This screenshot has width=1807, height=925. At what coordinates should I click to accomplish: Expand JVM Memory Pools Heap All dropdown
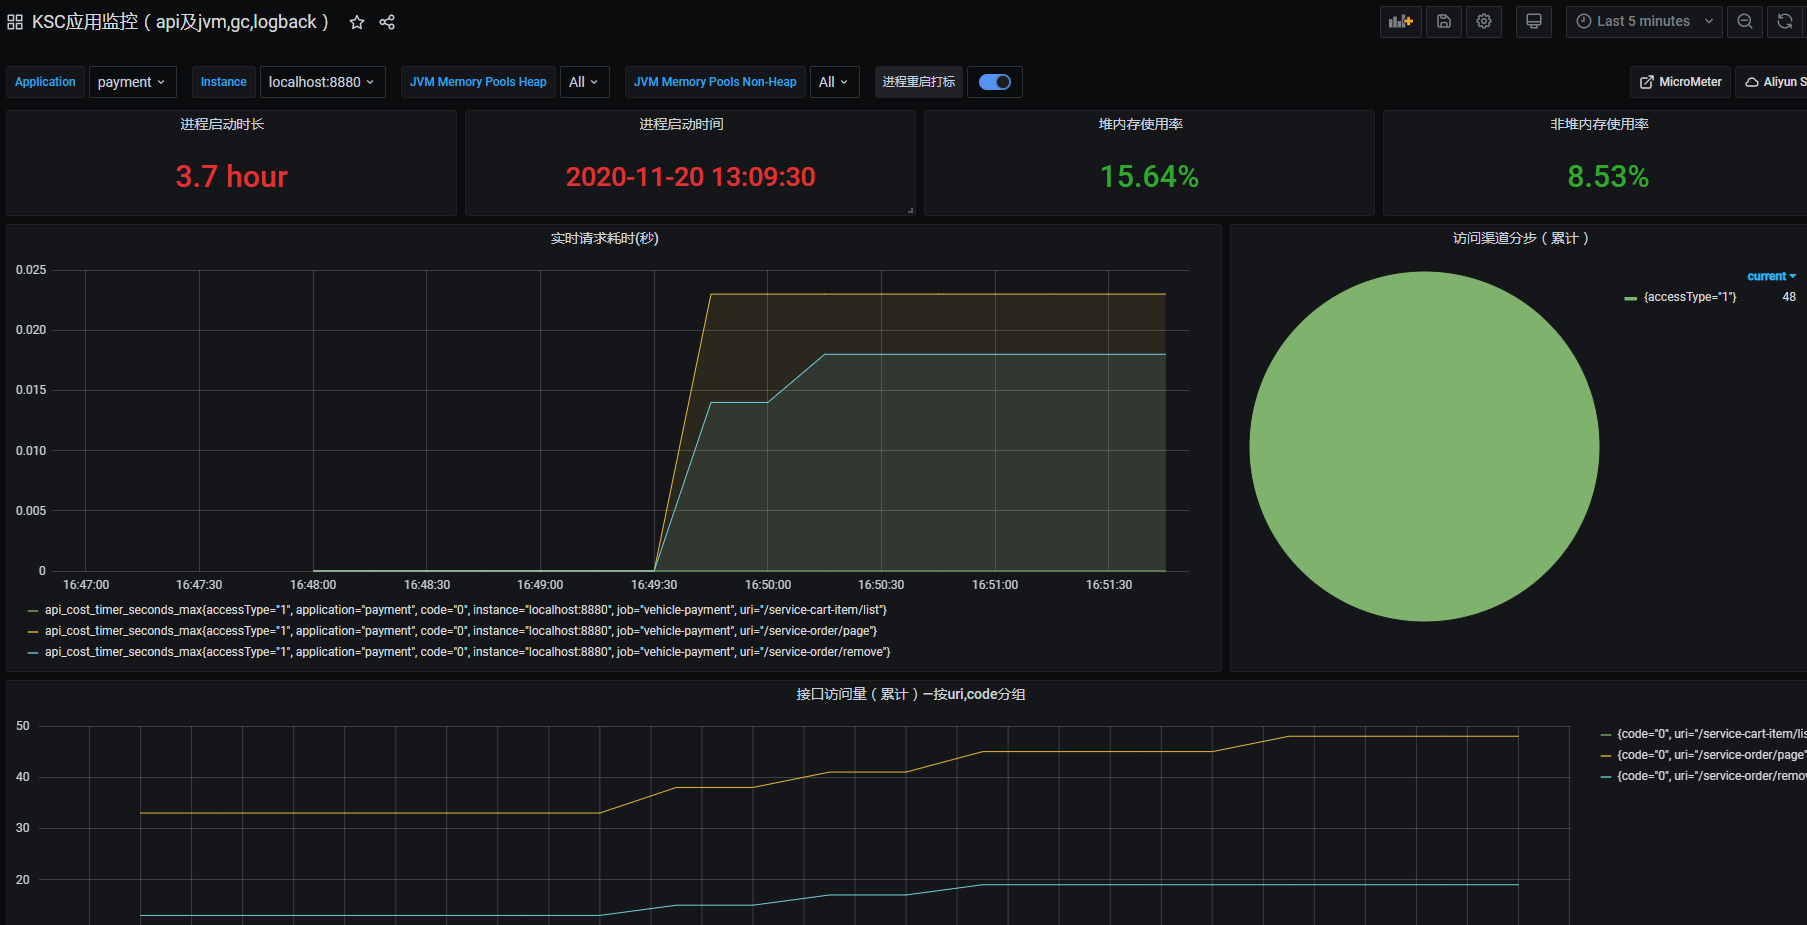click(x=583, y=82)
